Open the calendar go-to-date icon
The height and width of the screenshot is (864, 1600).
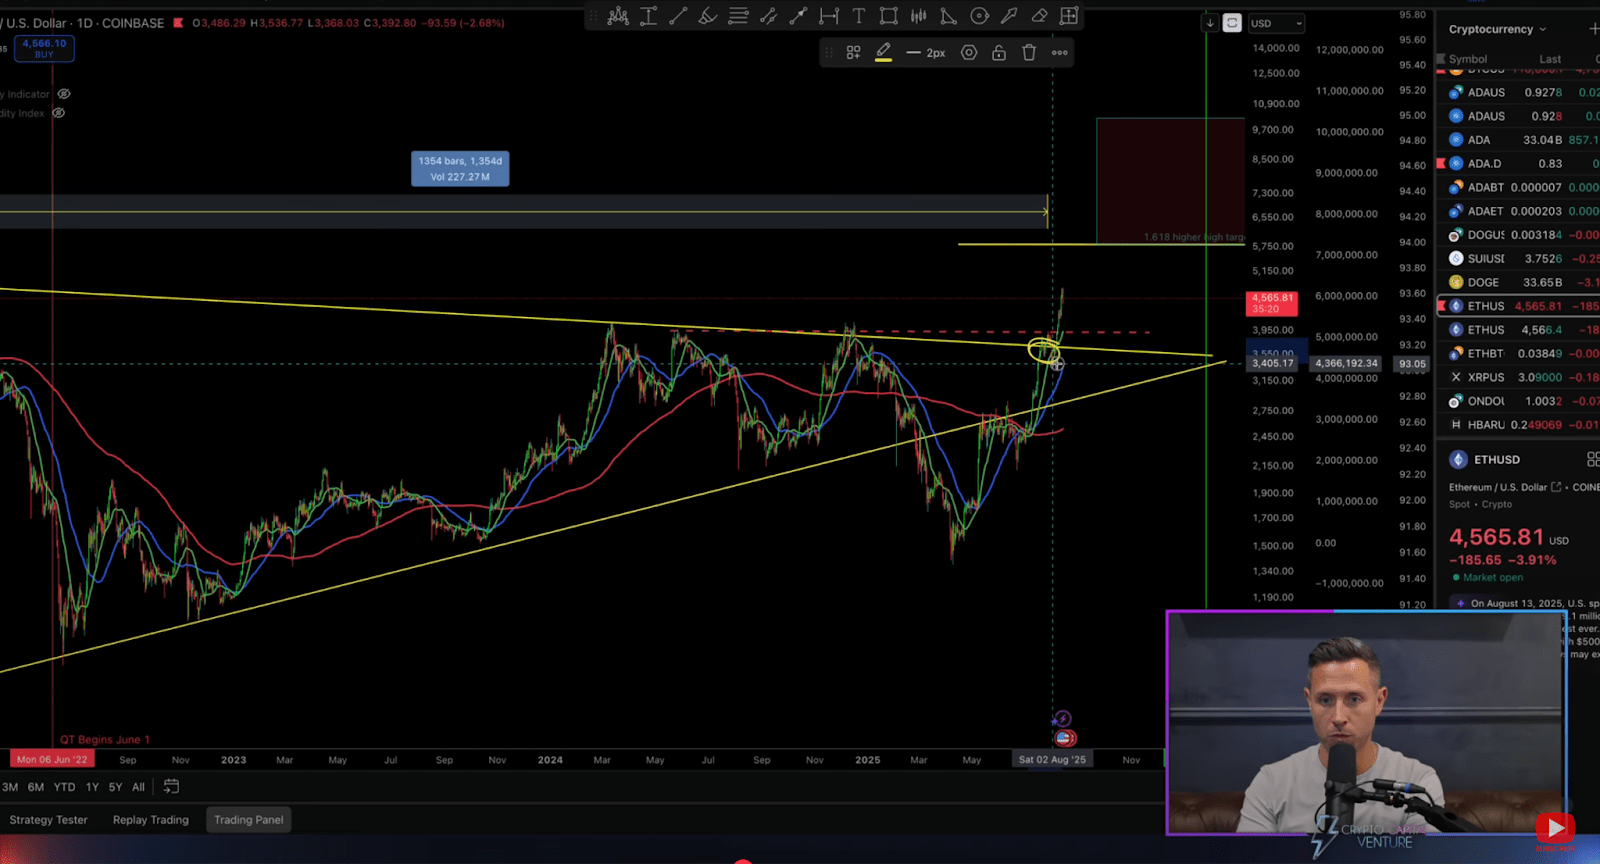pos(171,787)
